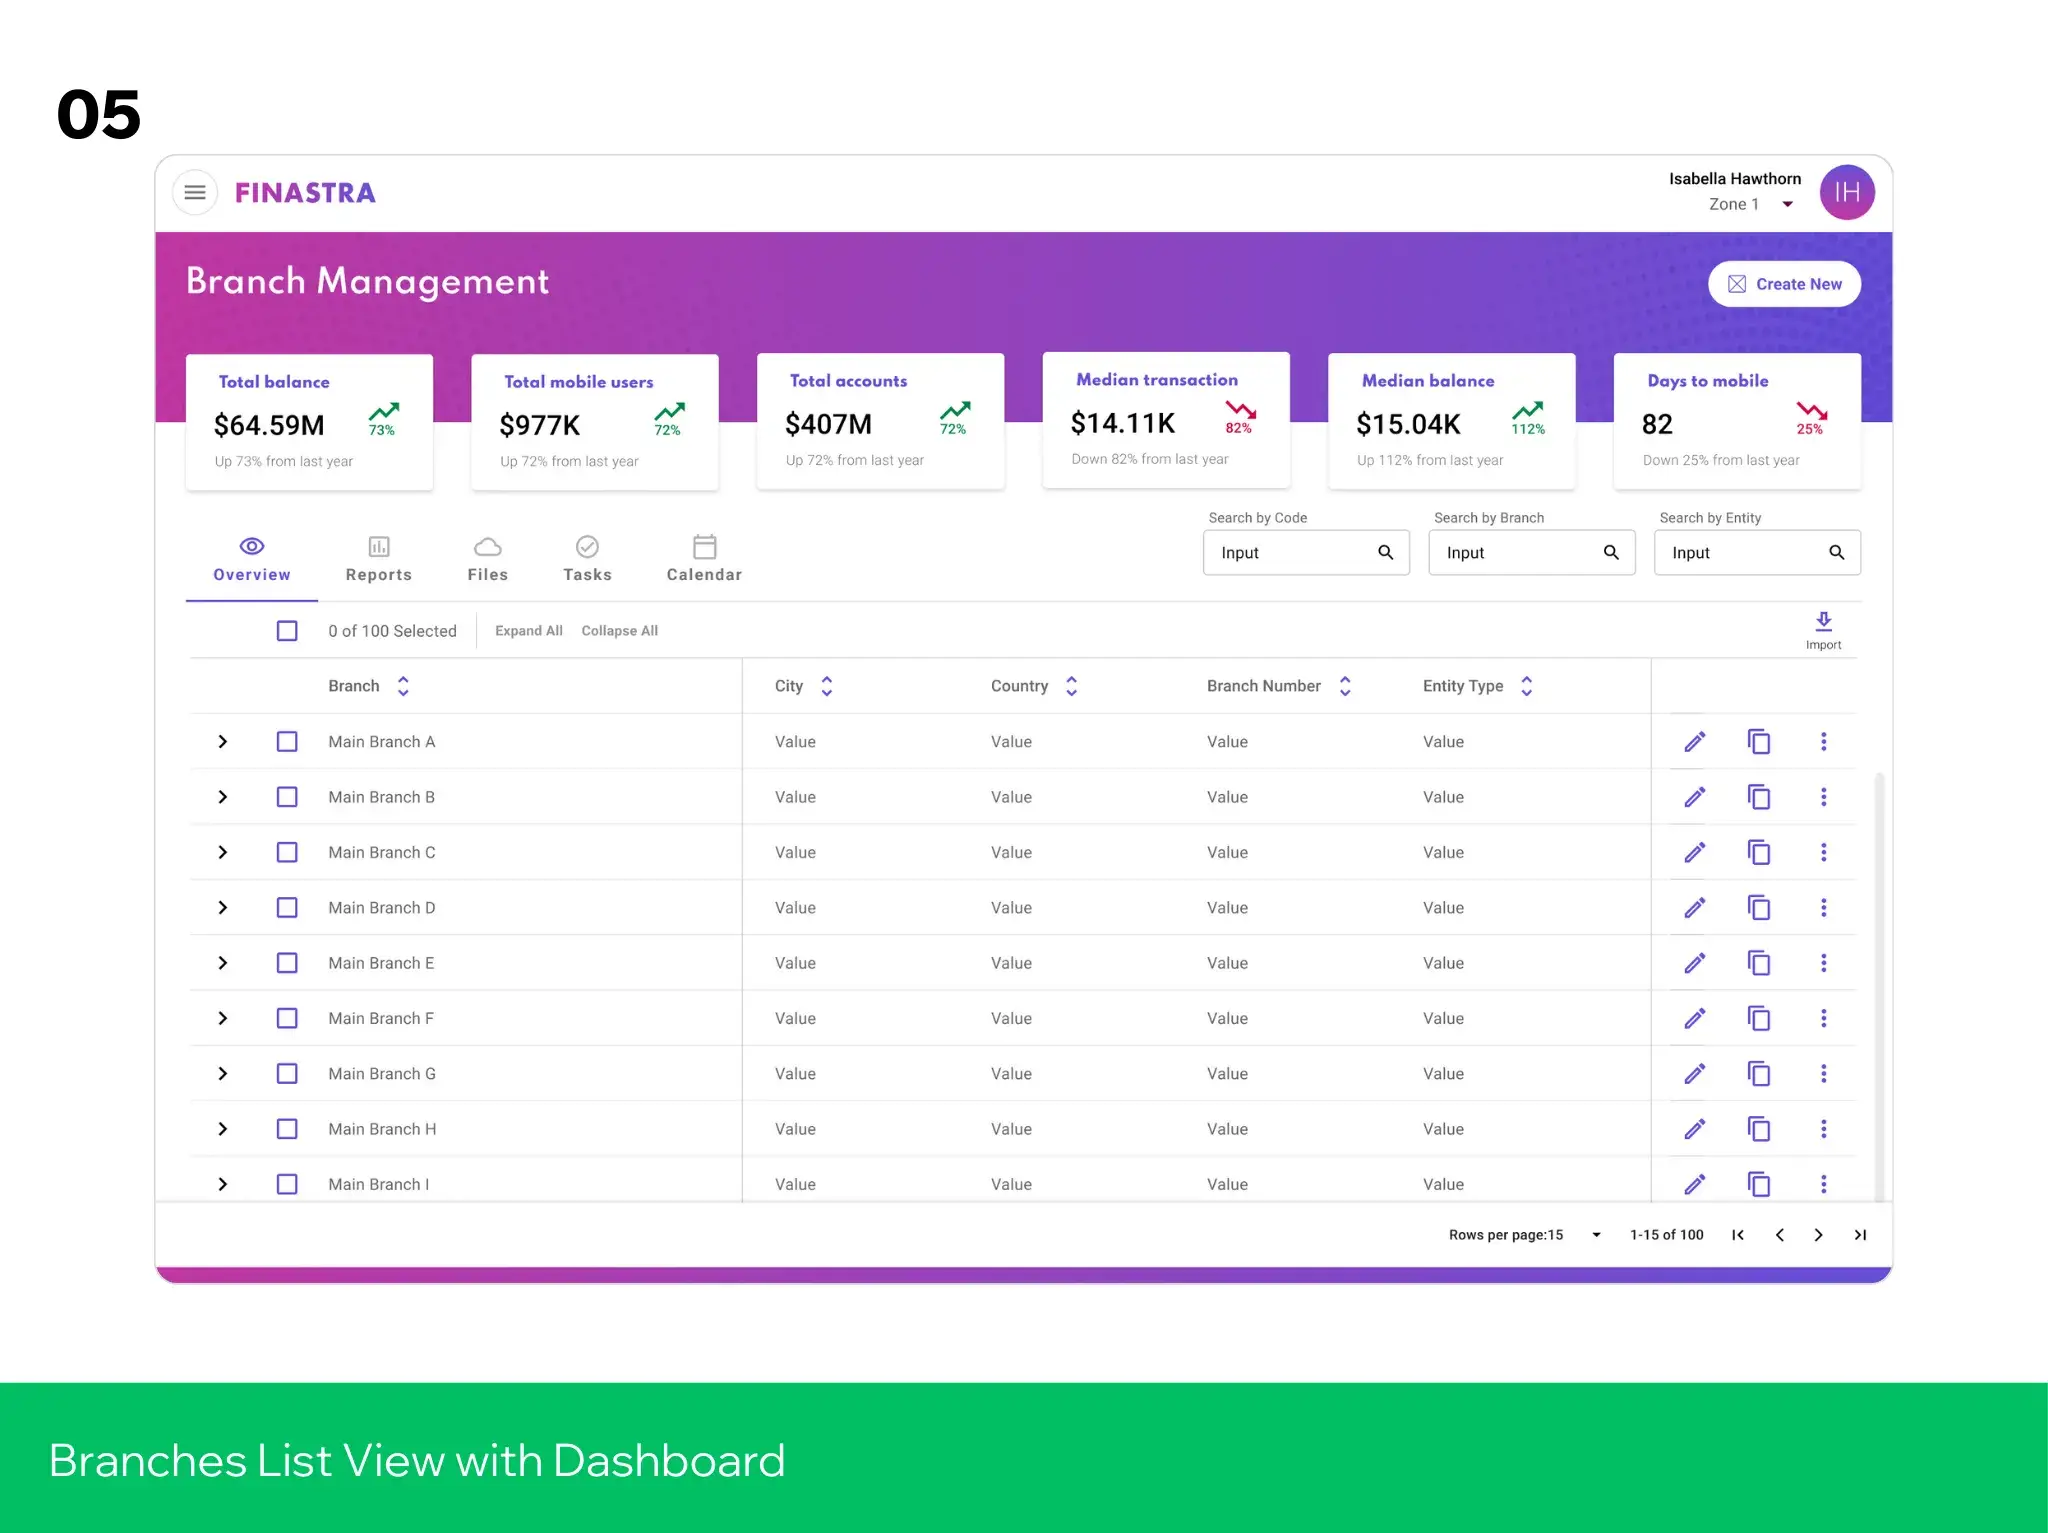This screenshot has height=1533, width=2048.
Task: Open the hamburger menu beside the Finastra logo
Action: click(x=195, y=192)
